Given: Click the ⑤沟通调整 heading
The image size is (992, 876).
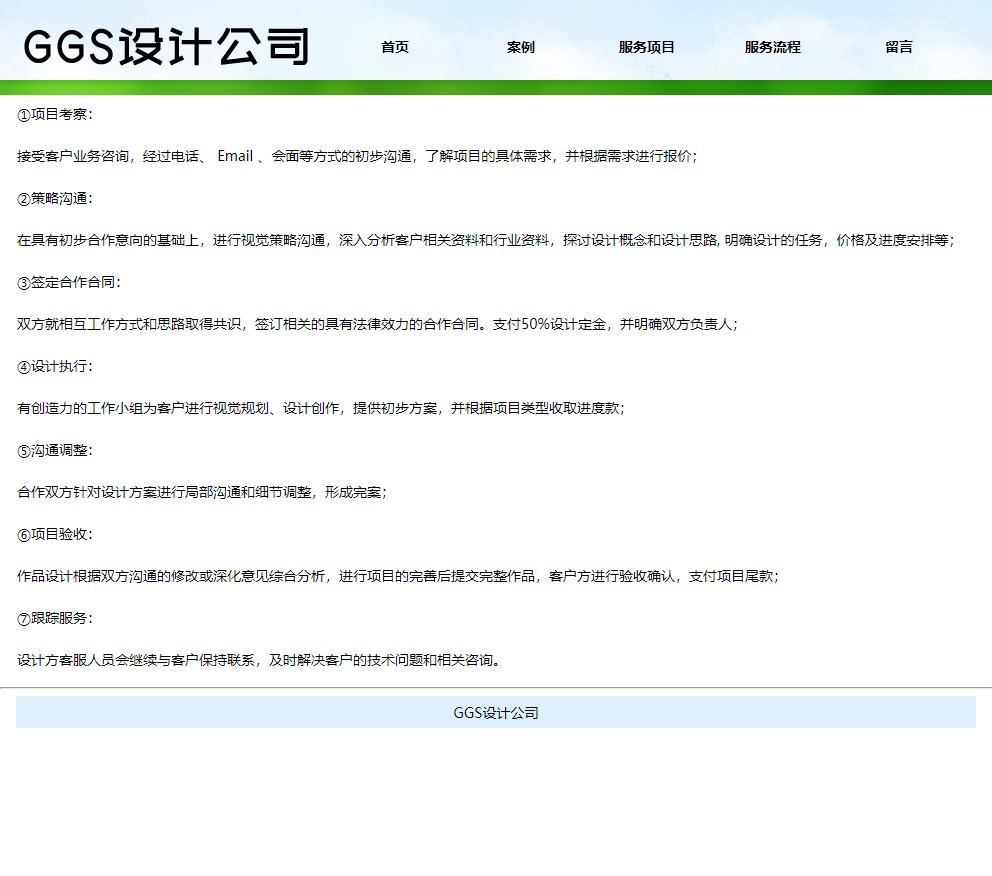Looking at the screenshot, I should pos(55,450).
